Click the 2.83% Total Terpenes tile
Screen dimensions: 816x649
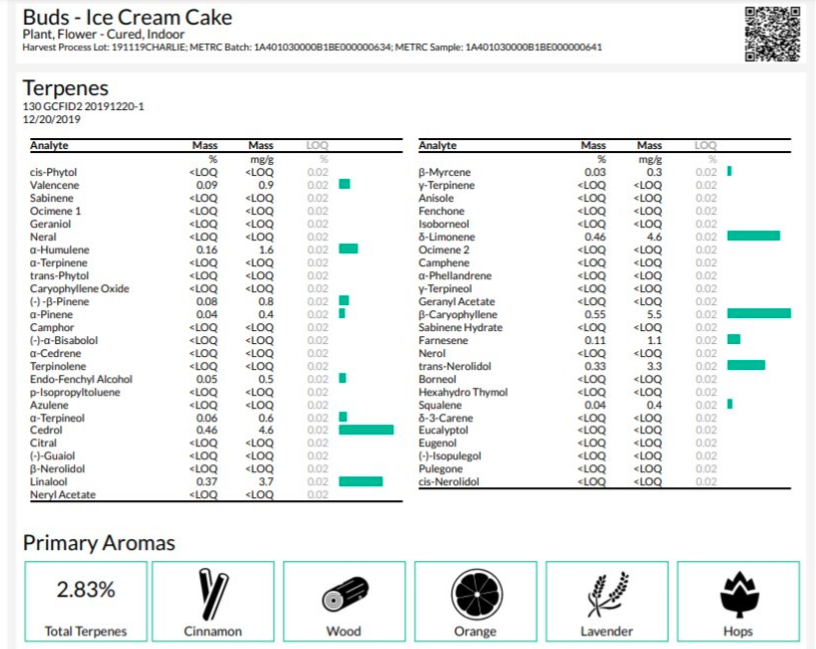(85, 601)
